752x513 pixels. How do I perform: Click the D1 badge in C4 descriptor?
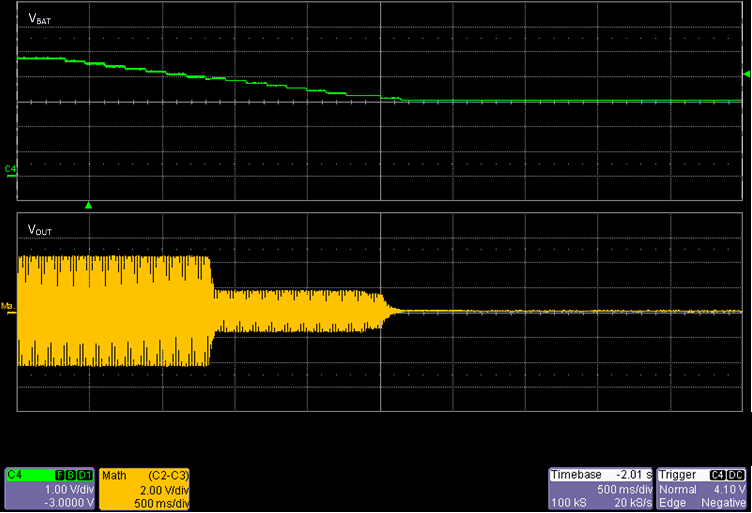point(85,475)
